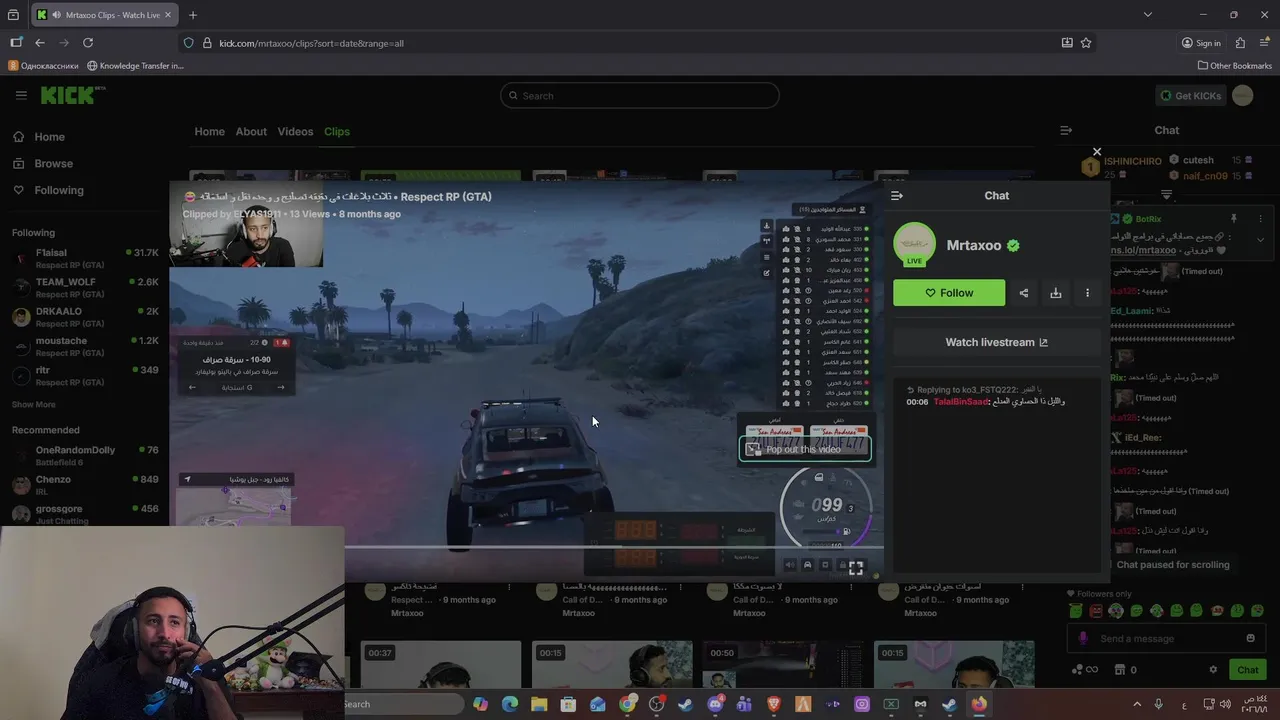The width and height of the screenshot is (1280, 720).
Task: Open clip more options three-dot menu
Action: [1087, 293]
